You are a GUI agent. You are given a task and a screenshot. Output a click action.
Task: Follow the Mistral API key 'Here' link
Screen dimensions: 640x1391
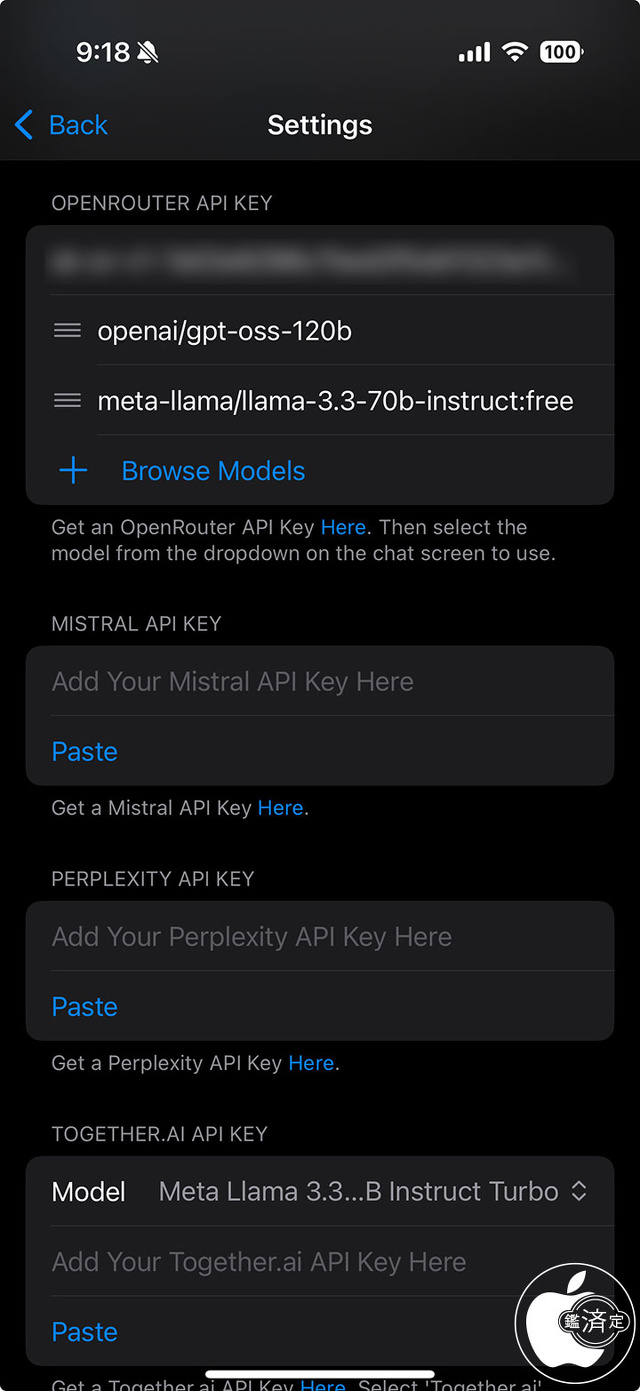point(280,808)
